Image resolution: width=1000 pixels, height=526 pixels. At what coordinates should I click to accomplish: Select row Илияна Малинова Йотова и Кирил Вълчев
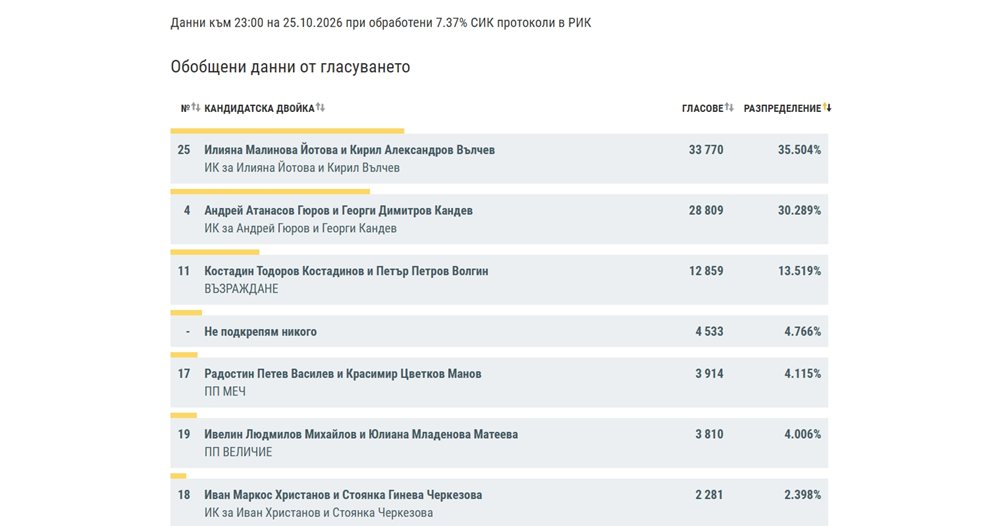499,159
